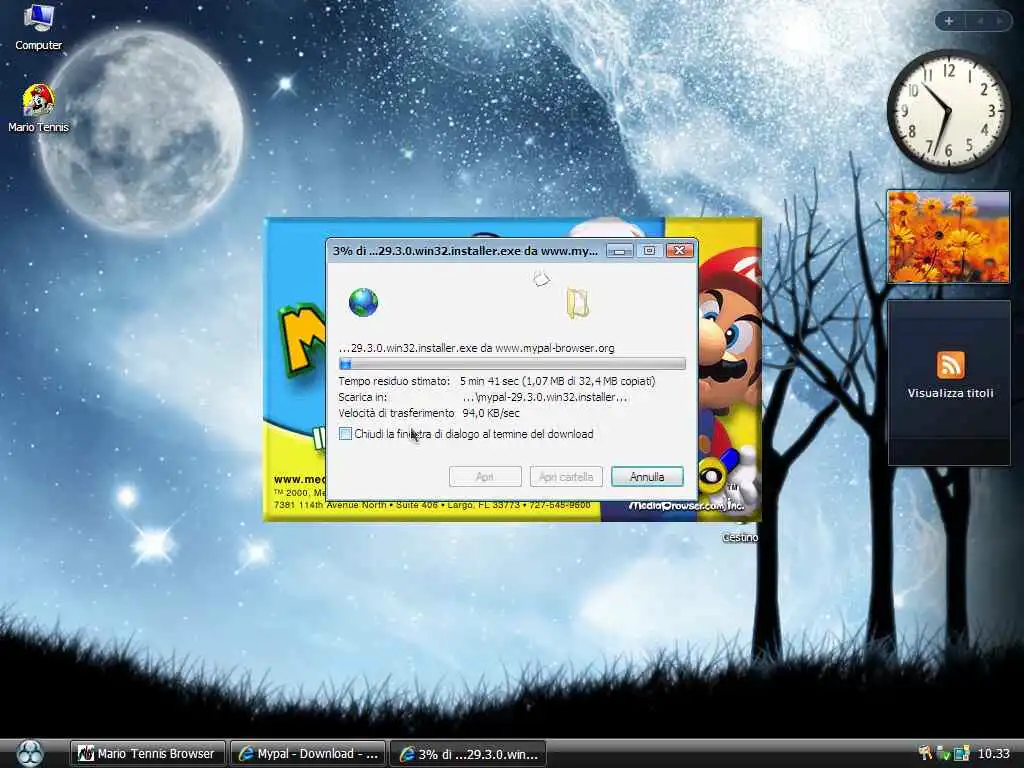Click the 'Tempo residuo stimato' value text
The image size is (1024, 768).
coord(557,381)
